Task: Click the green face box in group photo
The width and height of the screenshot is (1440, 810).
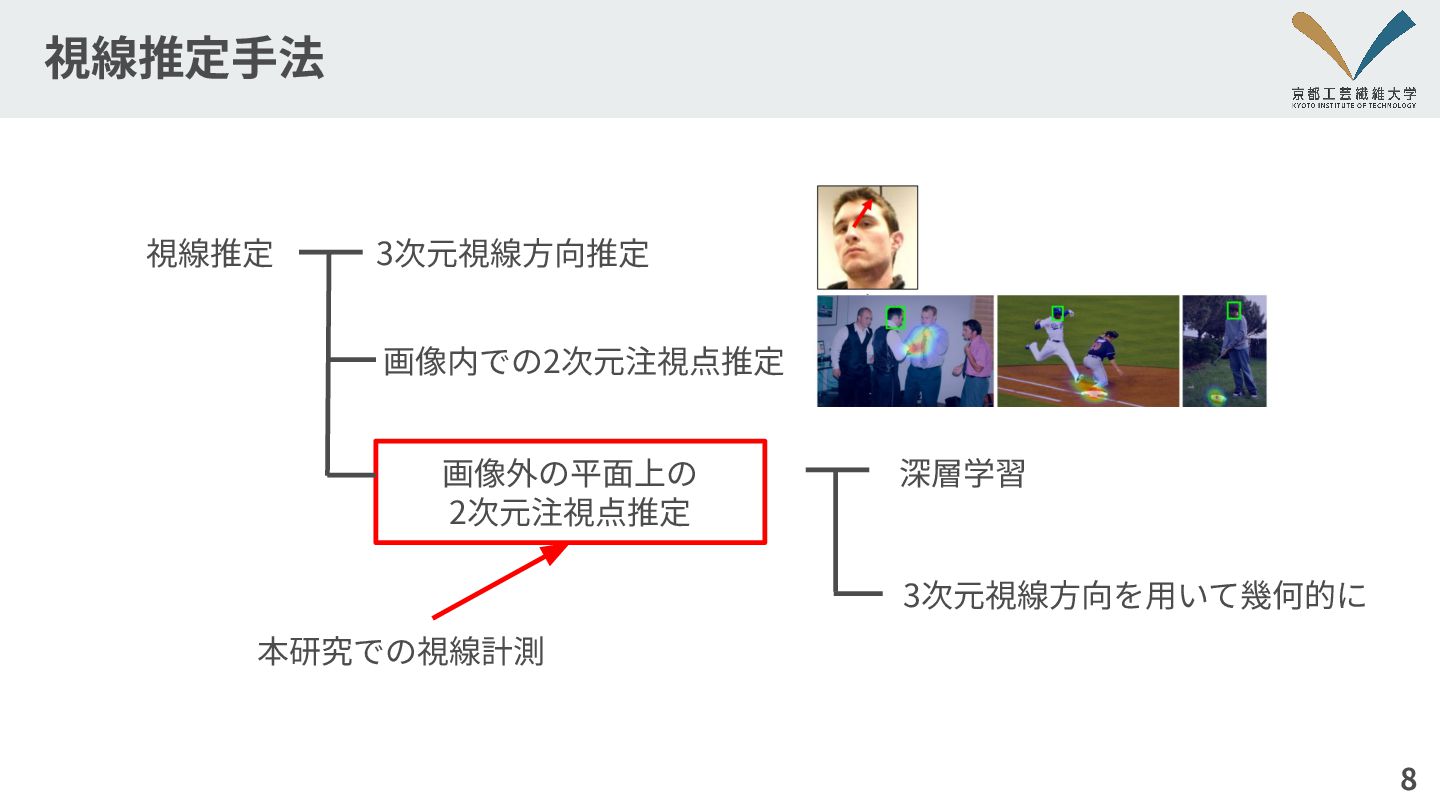Action: (x=895, y=317)
